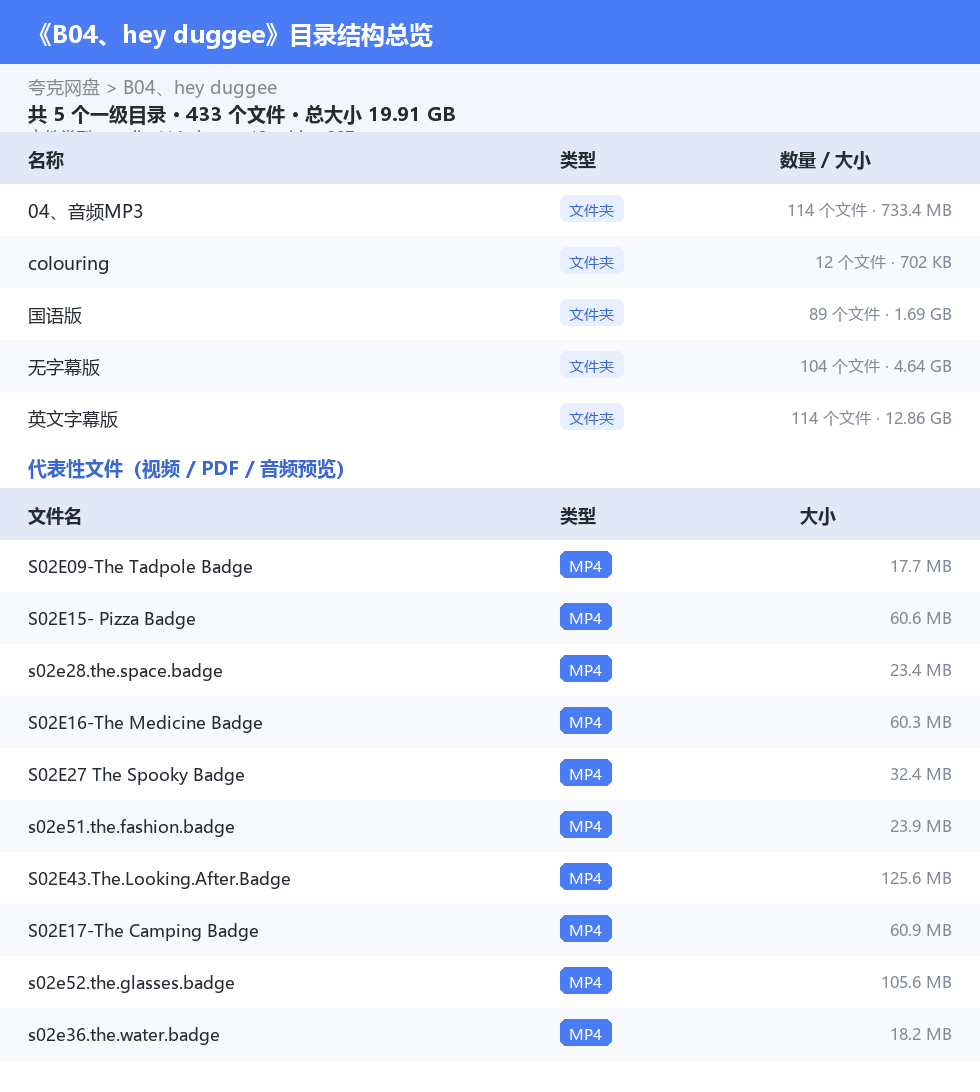Select the 60.9 MB size value
Screen dimensions: 980x1092
[921, 930]
